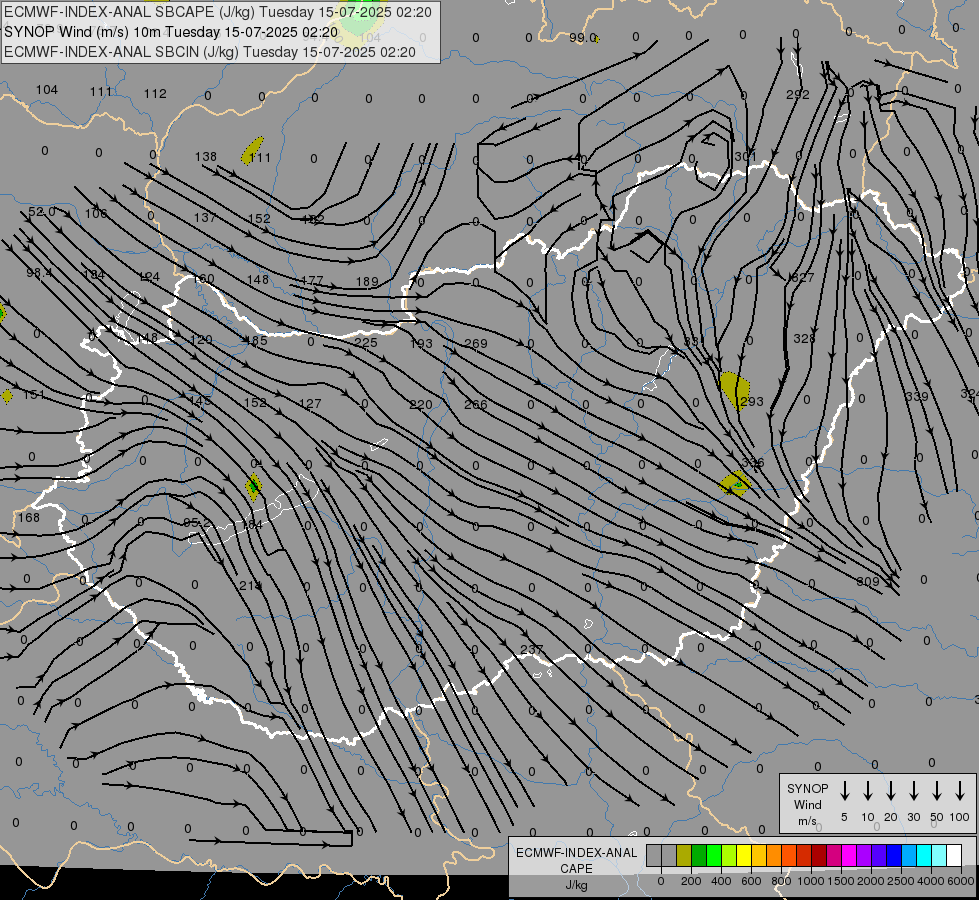Select the bright green CAPE legend swatch
The height and width of the screenshot is (900, 979).
tap(714, 855)
